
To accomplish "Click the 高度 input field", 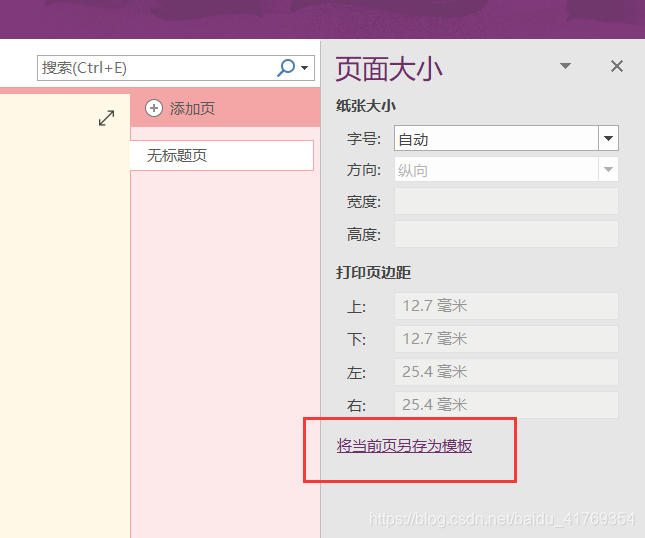I will (506, 234).
